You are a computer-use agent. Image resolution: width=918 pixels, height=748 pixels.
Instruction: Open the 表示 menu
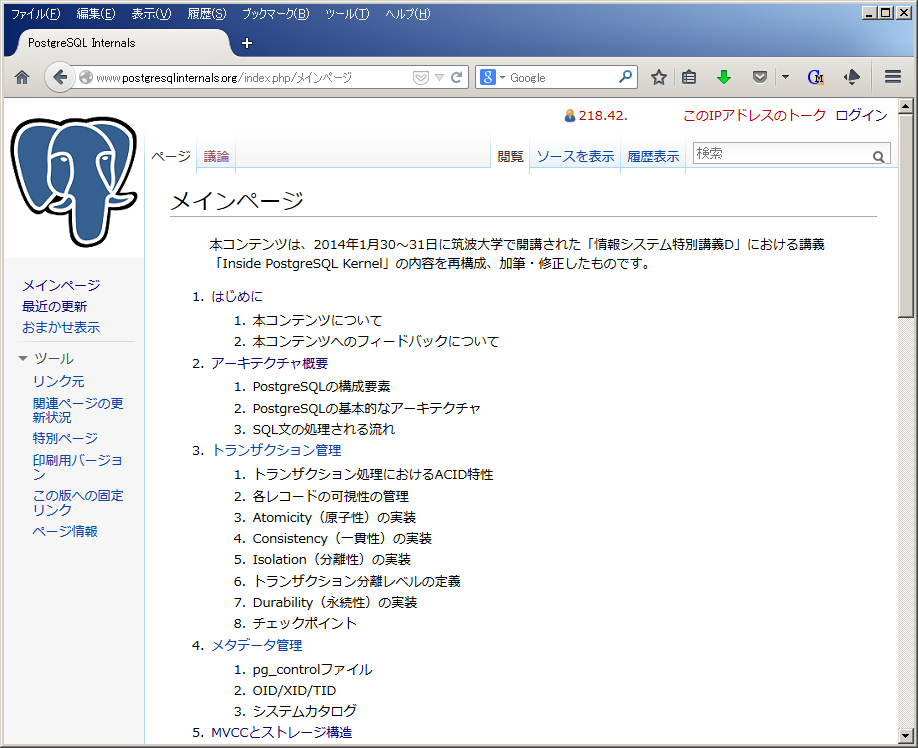point(151,14)
